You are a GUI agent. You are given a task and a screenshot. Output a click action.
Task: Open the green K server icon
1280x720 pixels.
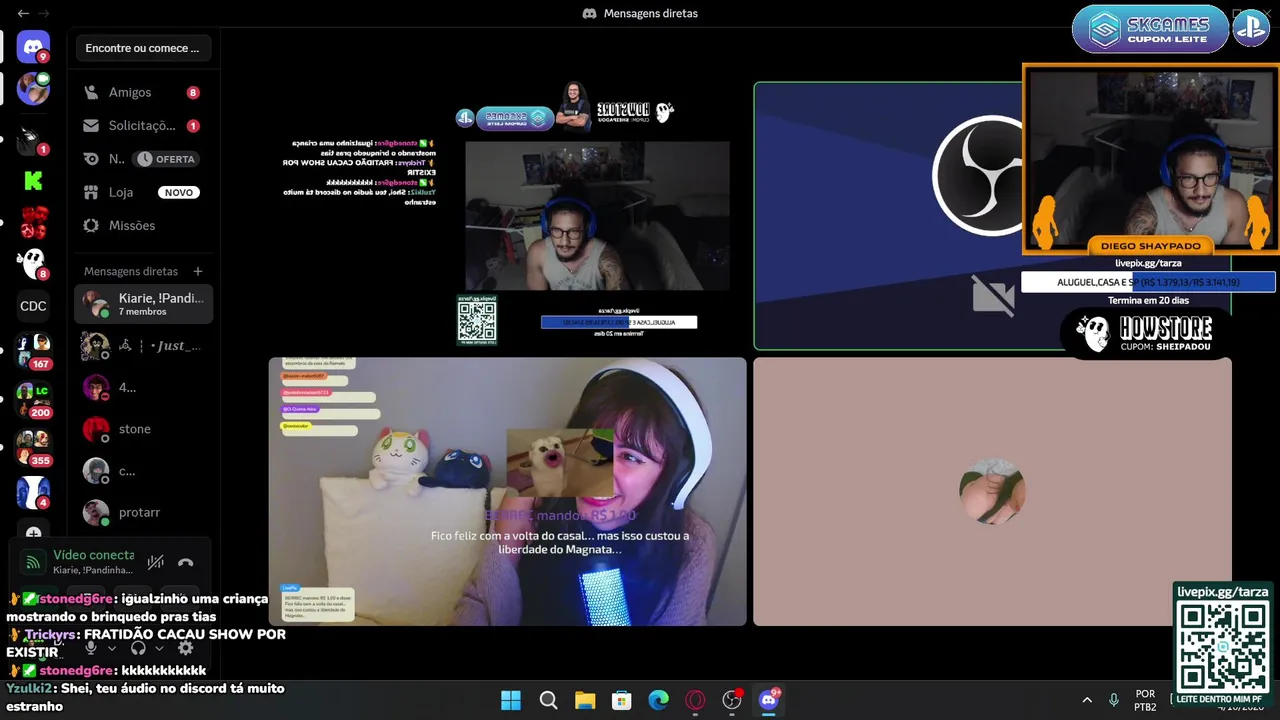point(33,181)
